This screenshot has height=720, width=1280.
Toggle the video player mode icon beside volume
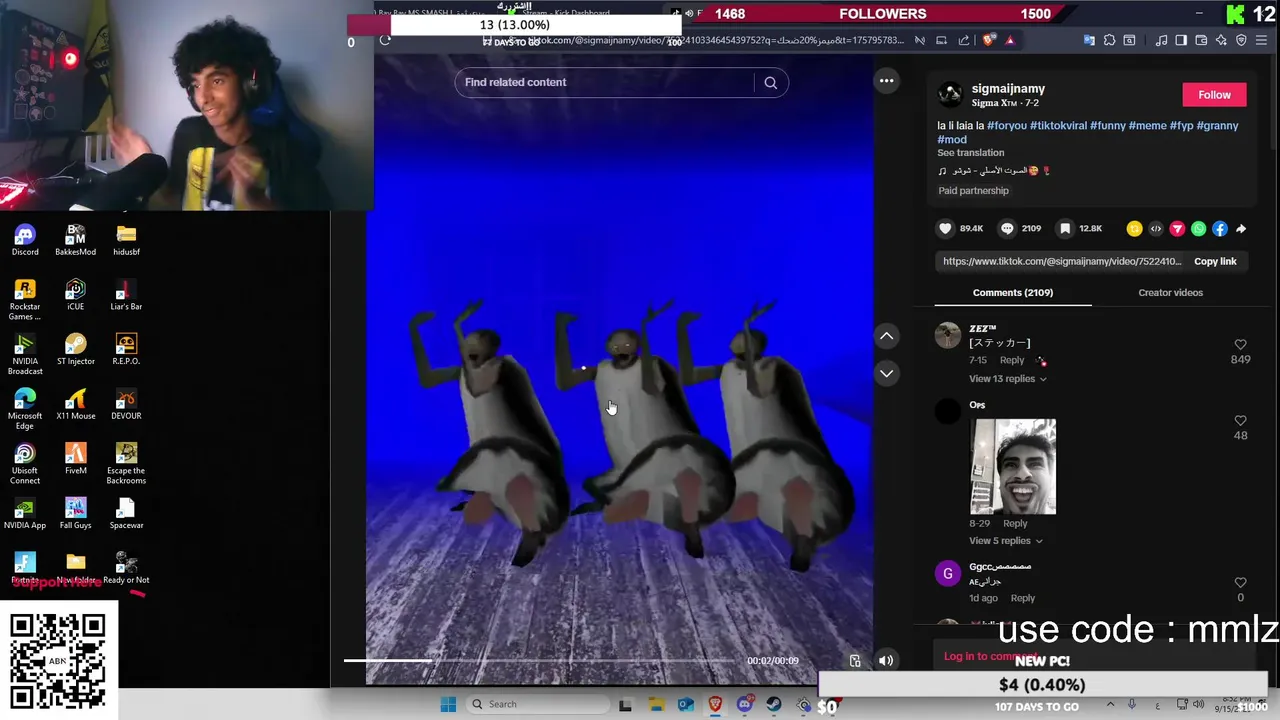pyautogui.click(x=855, y=660)
